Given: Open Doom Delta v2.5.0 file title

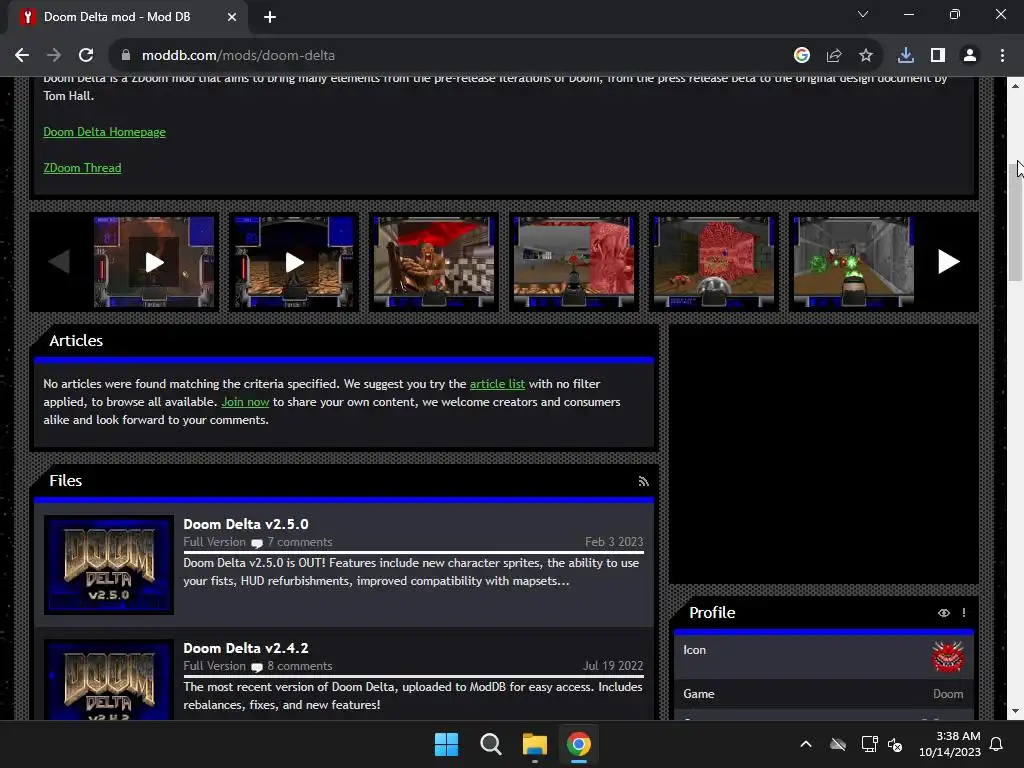Looking at the screenshot, I should [246, 524].
